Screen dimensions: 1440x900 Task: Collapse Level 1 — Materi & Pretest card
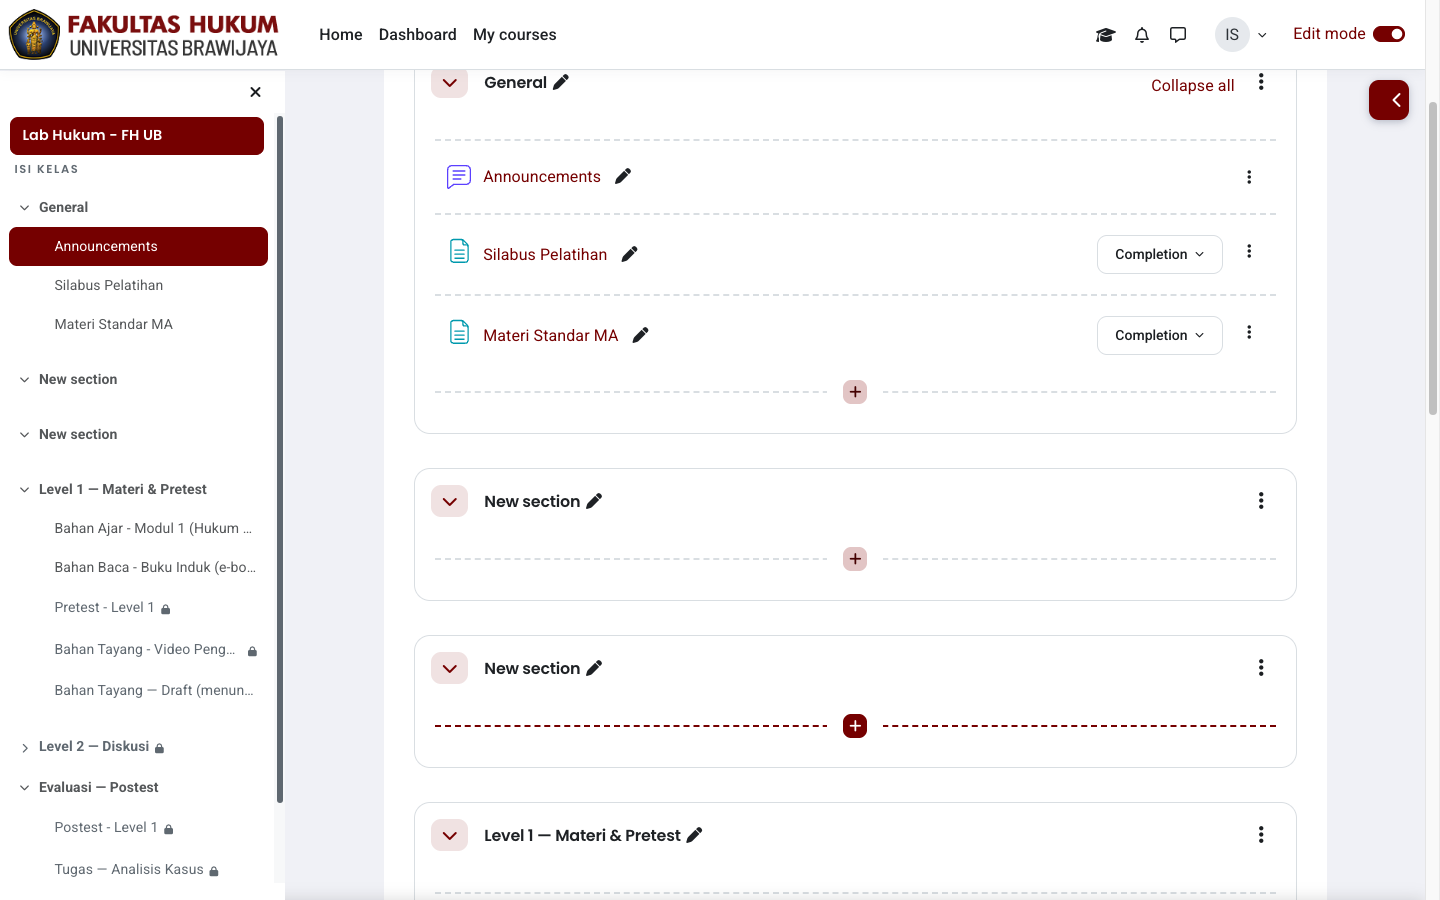click(x=450, y=835)
